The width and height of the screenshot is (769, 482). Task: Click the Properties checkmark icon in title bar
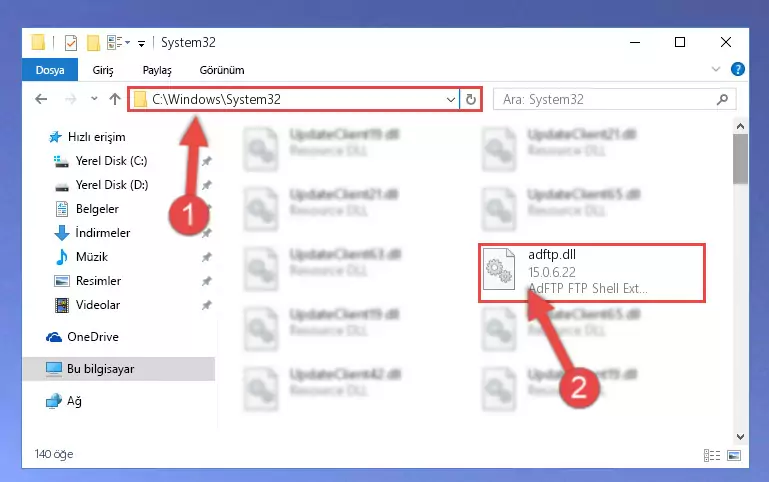pos(71,43)
